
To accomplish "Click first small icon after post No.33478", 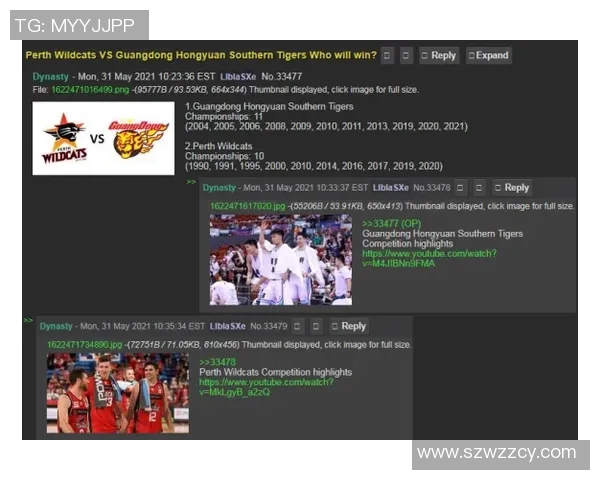I will coord(461,188).
